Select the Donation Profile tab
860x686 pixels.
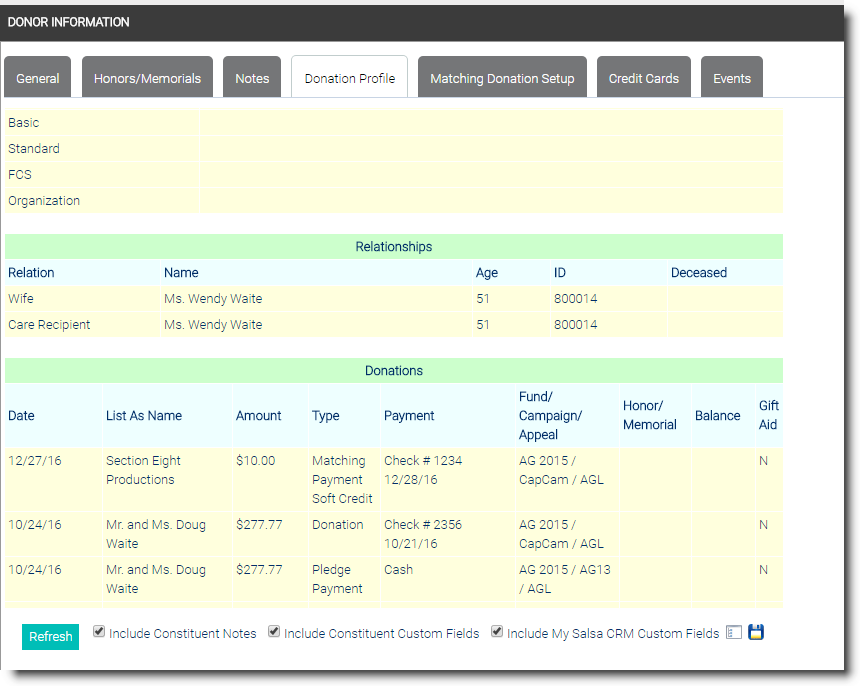[349, 77]
